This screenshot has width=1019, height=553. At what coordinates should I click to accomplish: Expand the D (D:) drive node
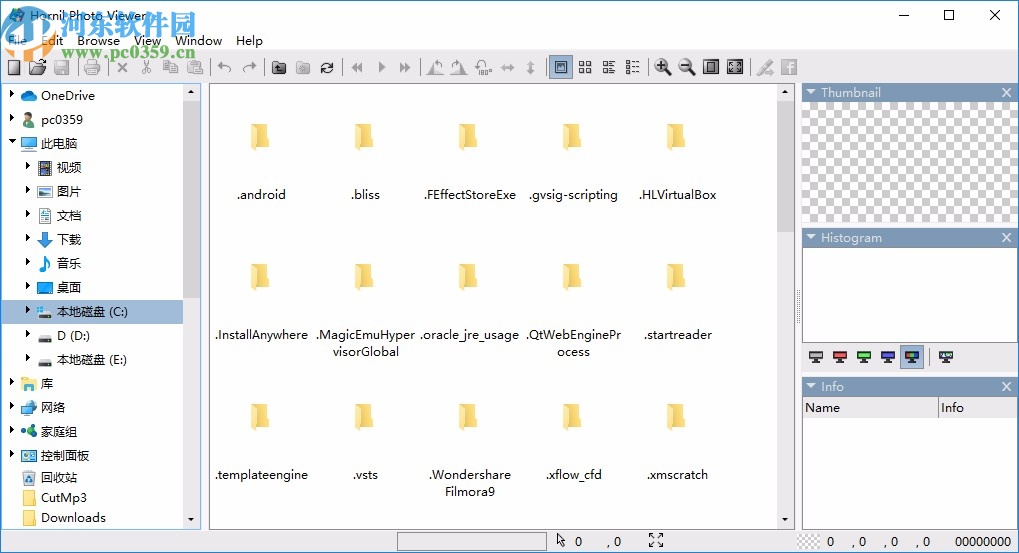click(27, 334)
